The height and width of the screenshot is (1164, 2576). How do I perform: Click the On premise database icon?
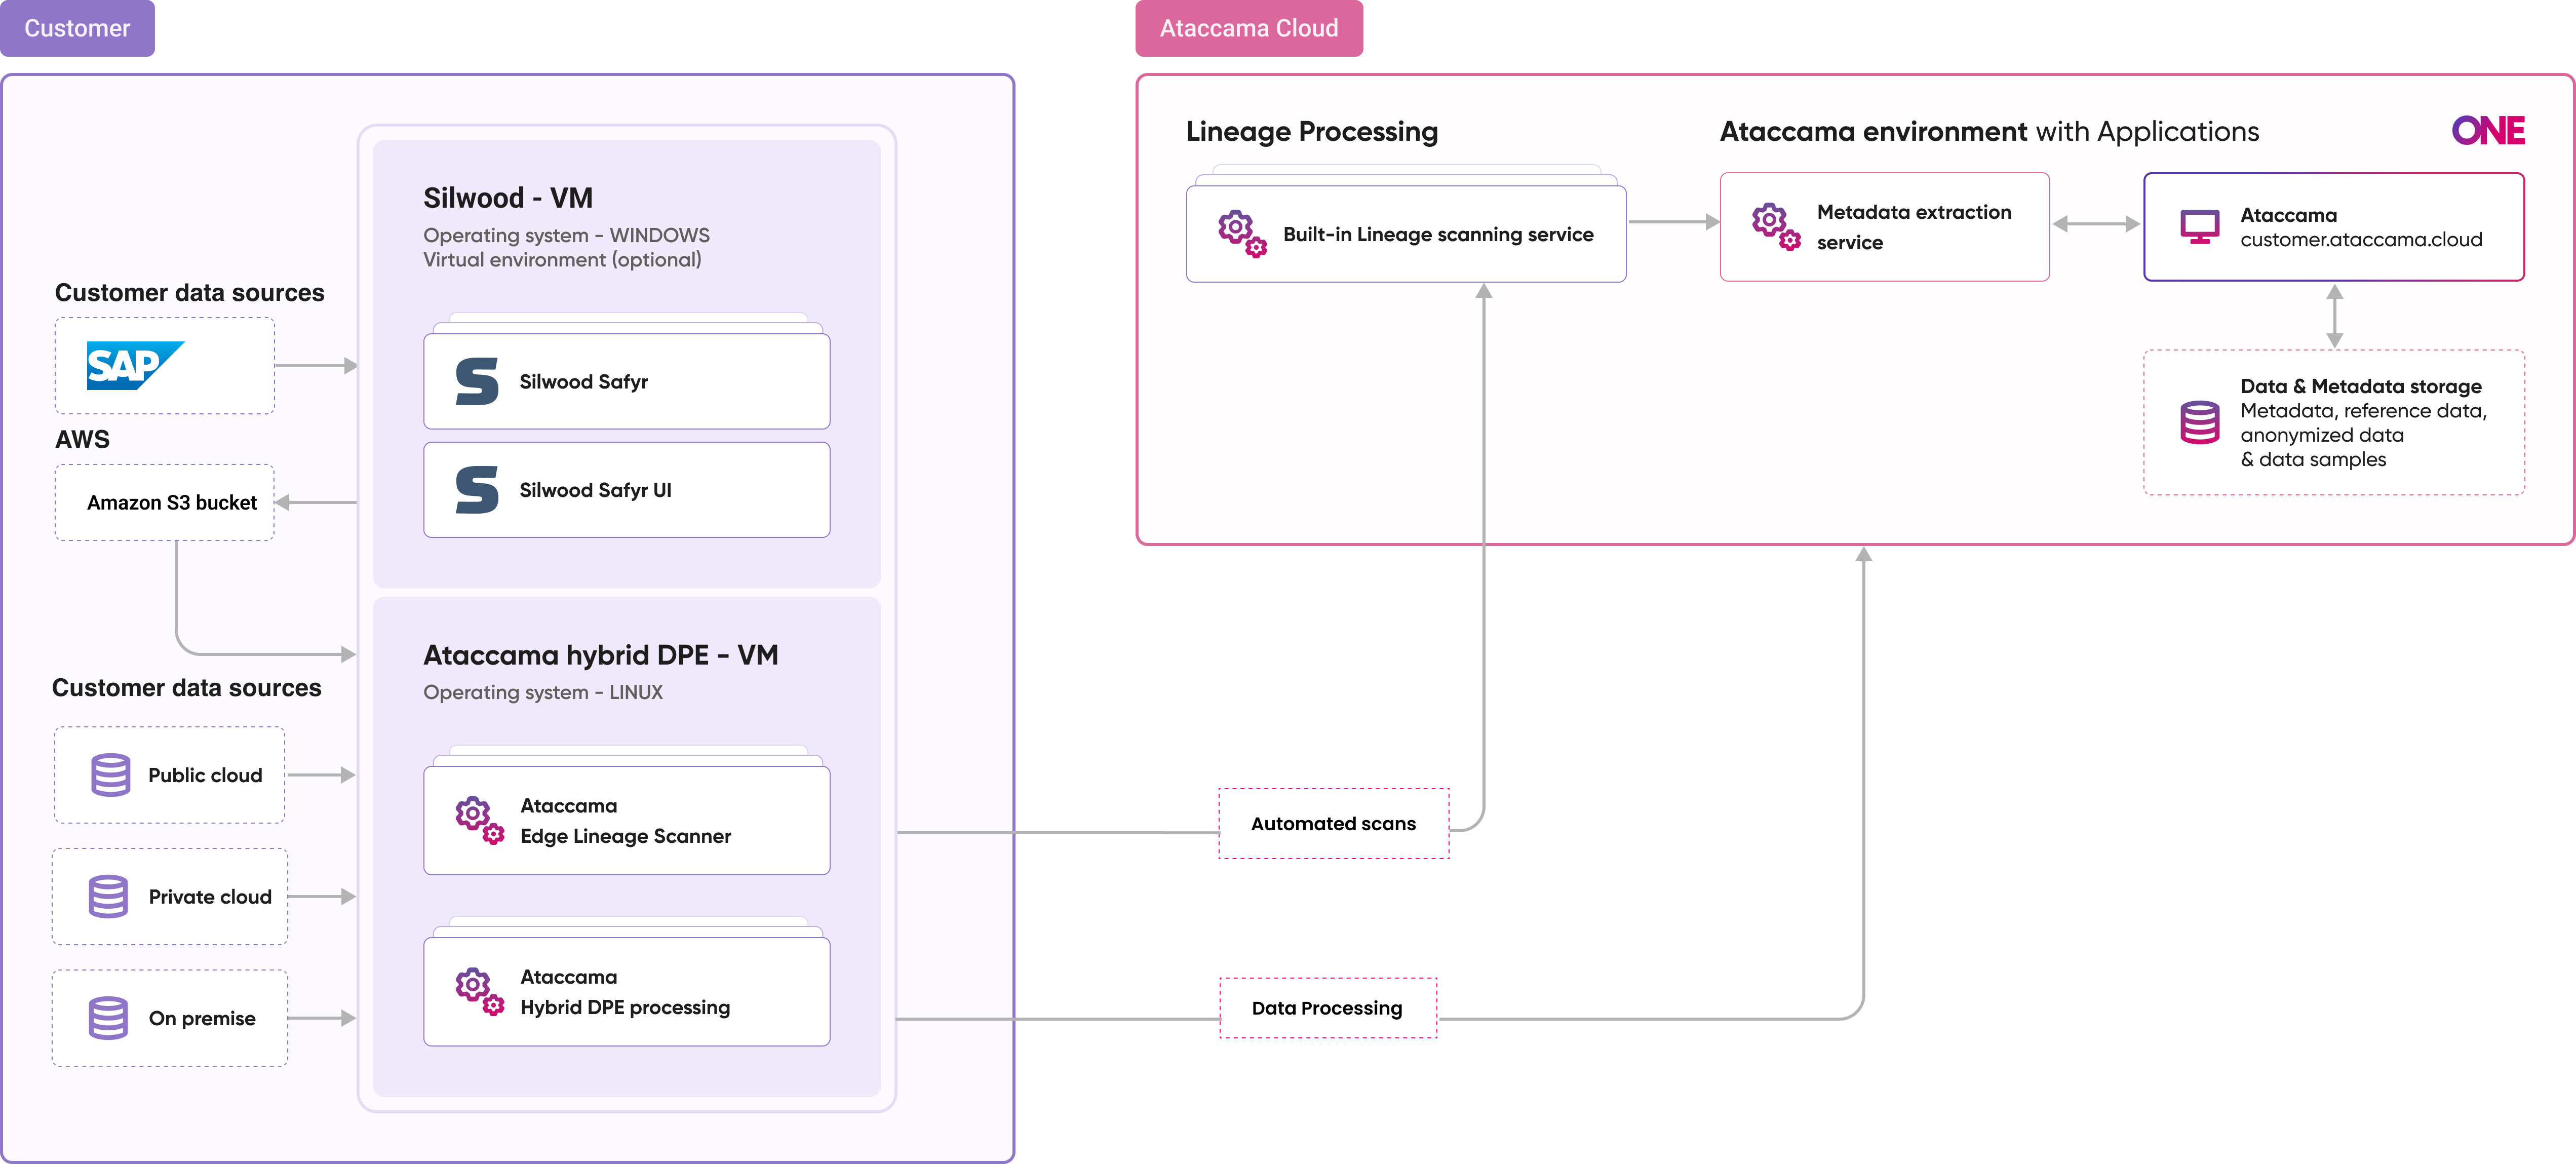coord(108,1018)
